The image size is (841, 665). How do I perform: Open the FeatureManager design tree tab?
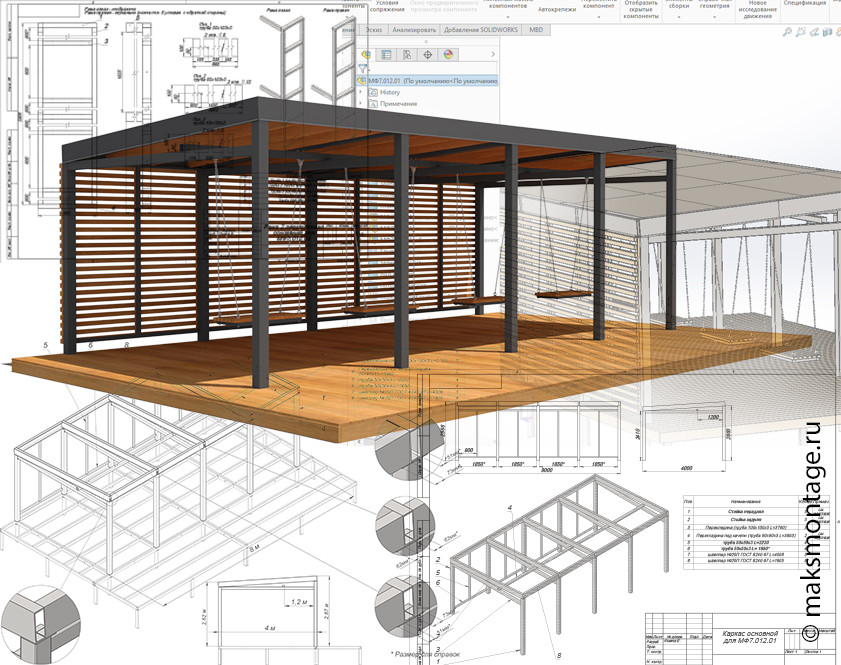(x=366, y=54)
